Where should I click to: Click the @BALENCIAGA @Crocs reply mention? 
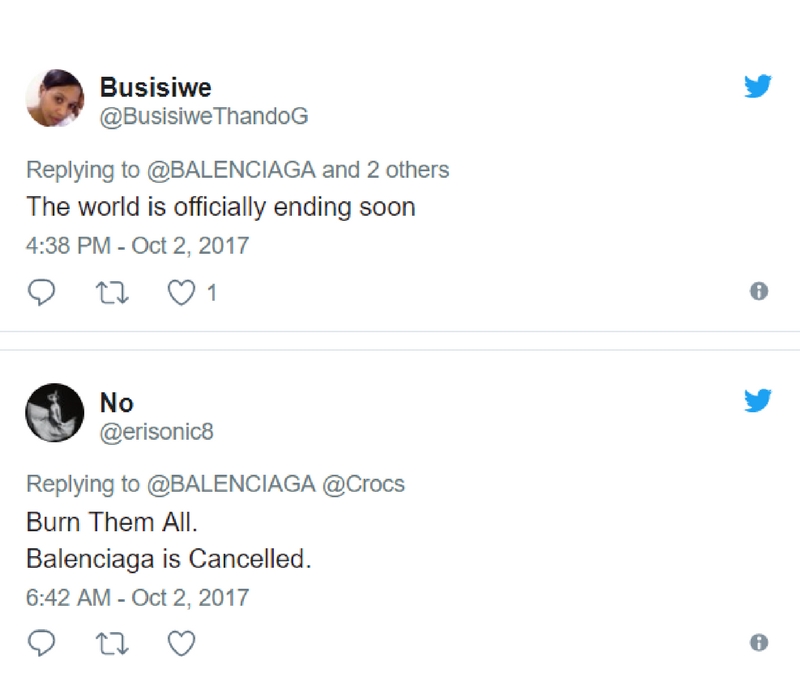pos(276,484)
